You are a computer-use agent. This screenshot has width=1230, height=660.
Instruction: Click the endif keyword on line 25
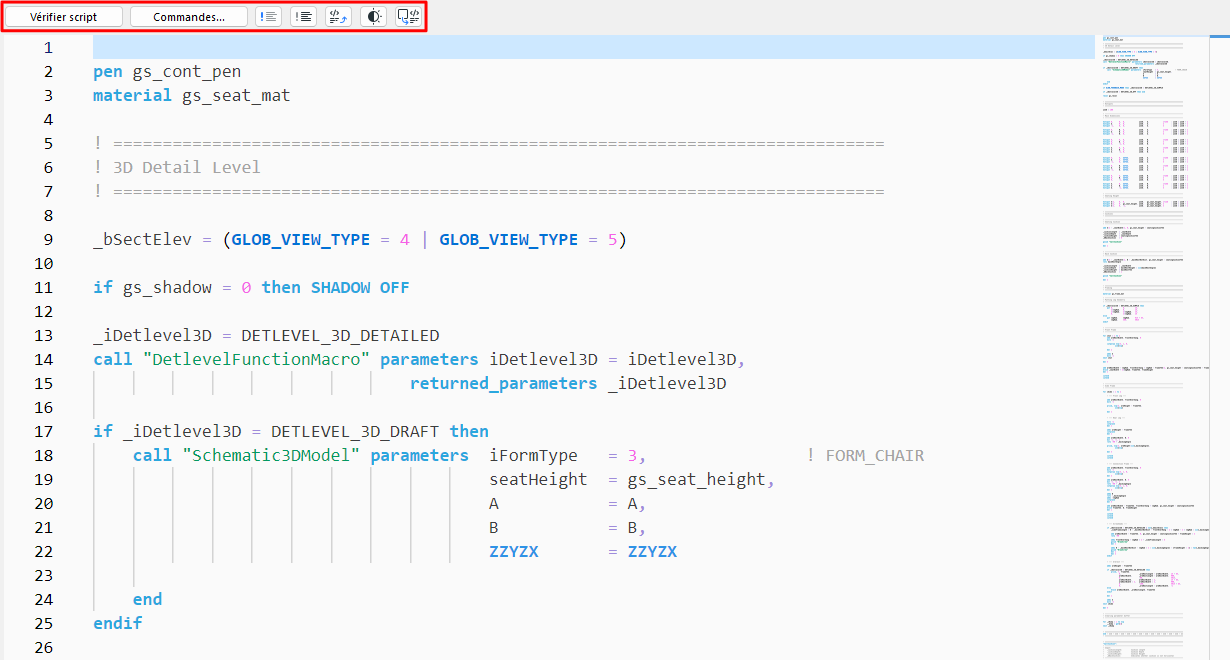pos(117,623)
